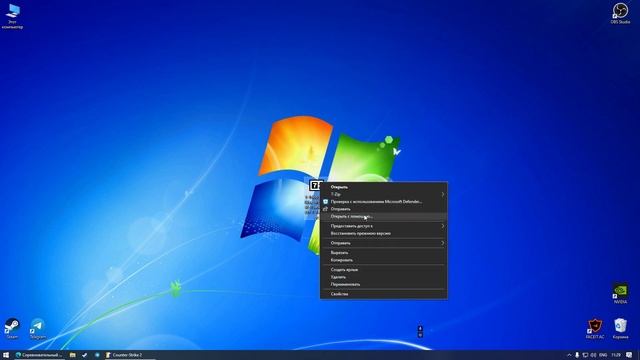Open the notification center icon
The image size is (640, 360).
click(629, 355)
